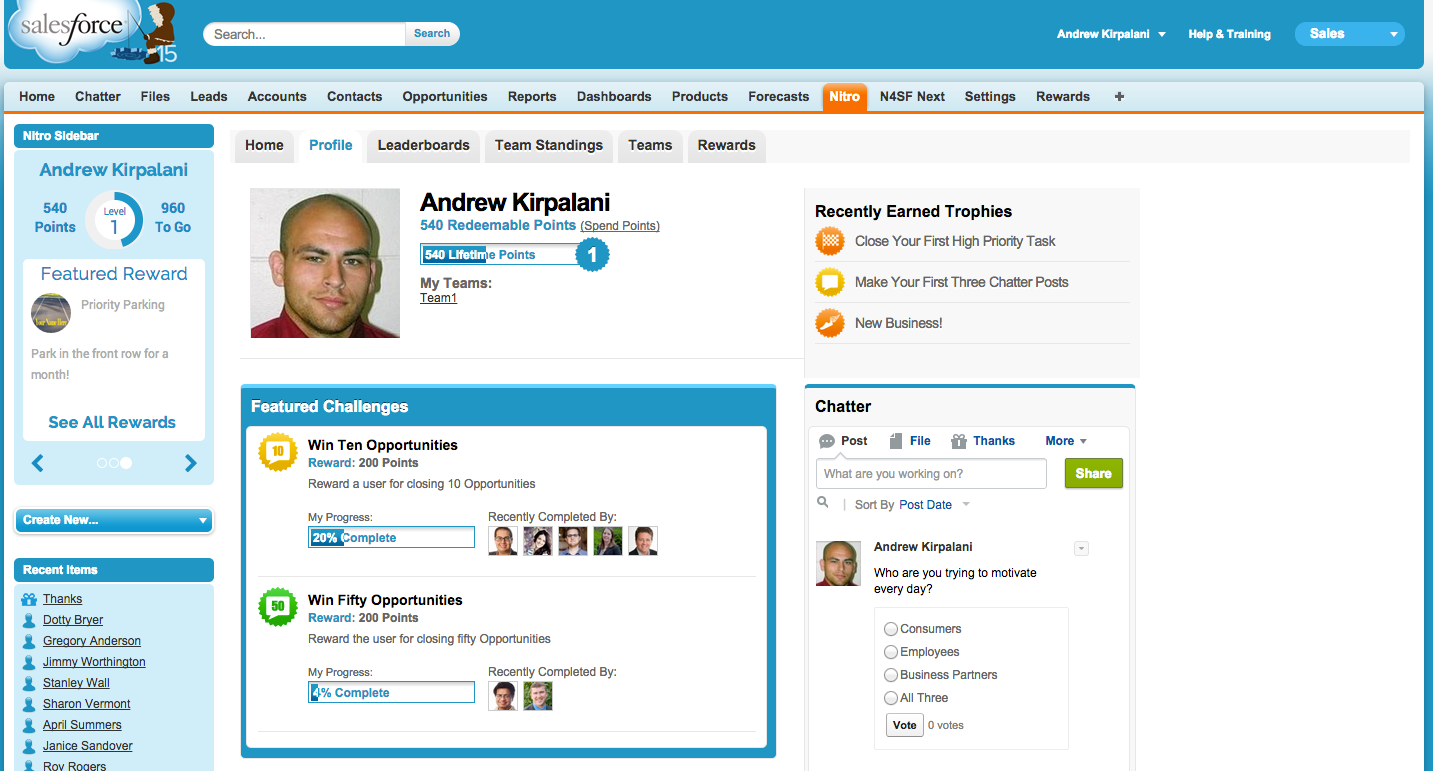This screenshot has width=1433, height=771.
Task: Focus the top Search input field
Action: click(x=305, y=34)
